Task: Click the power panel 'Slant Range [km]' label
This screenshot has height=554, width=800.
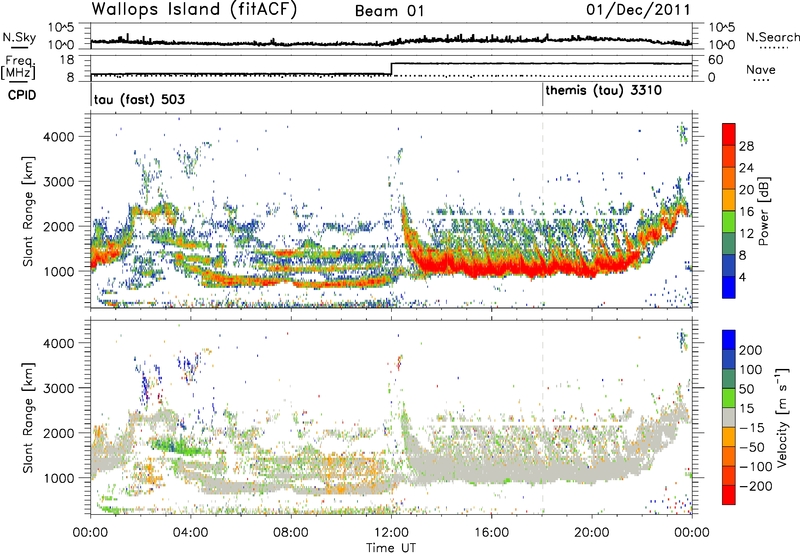Action: (28, 211)
